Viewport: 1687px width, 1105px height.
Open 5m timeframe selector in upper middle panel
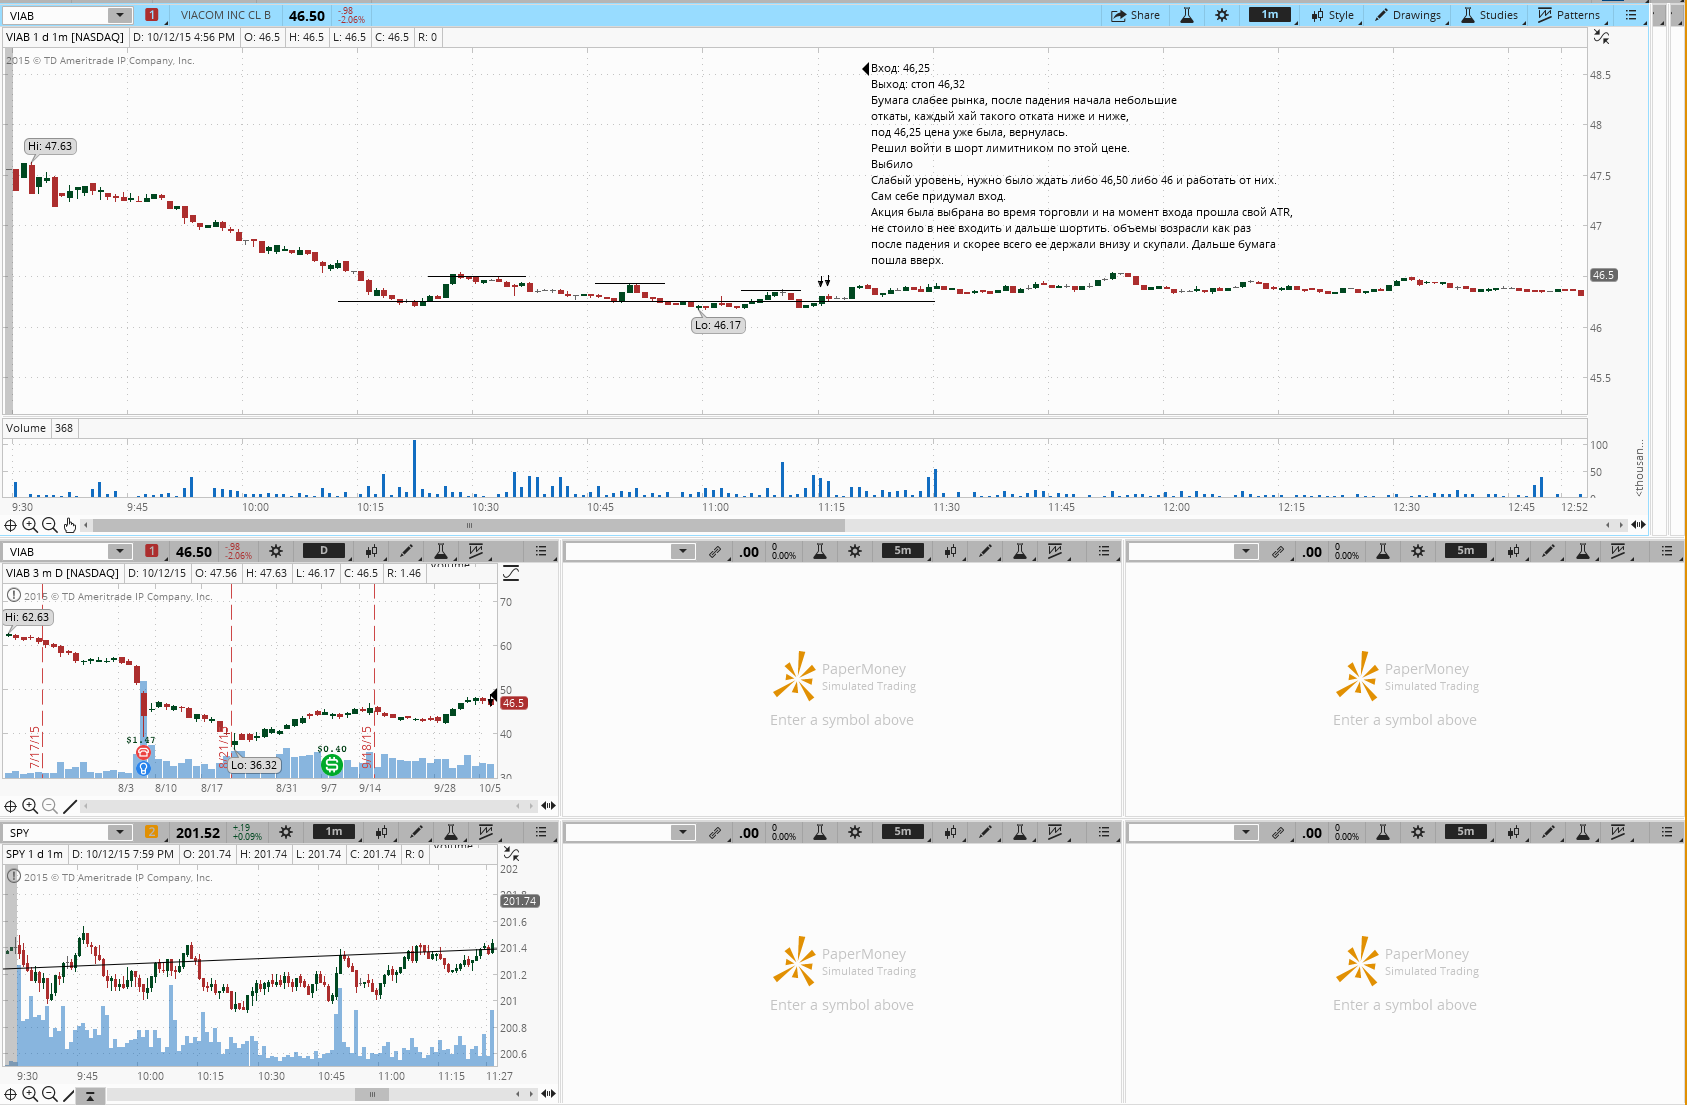point(903,551)
